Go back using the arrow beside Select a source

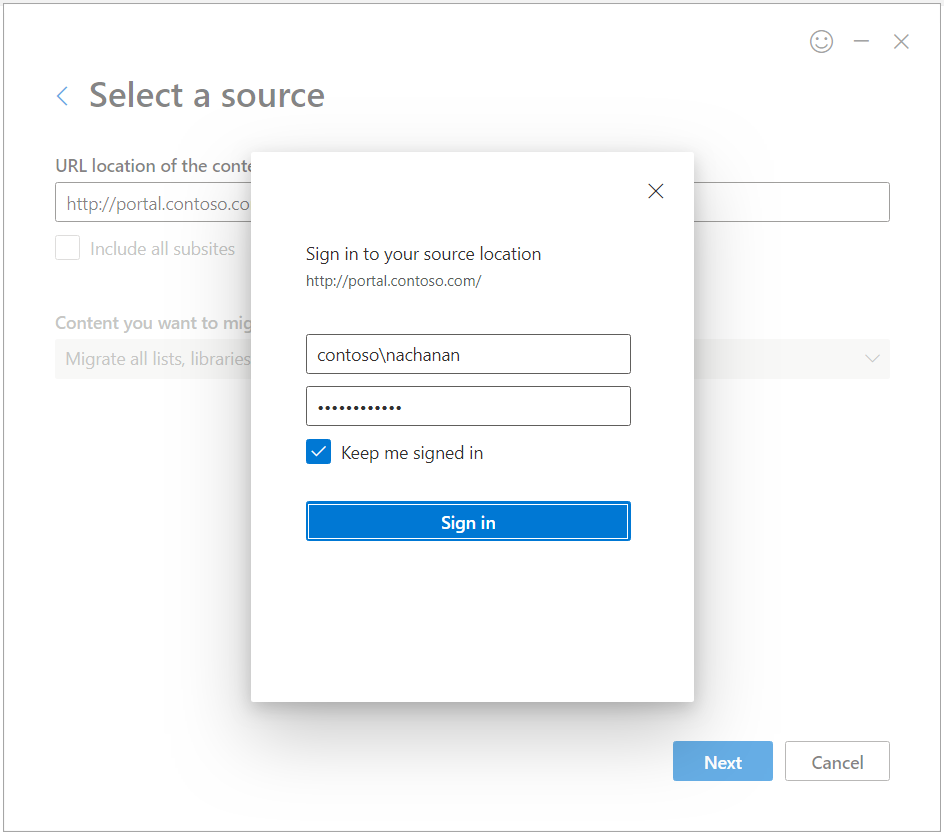pyautogui.click(x=63, y=96)
